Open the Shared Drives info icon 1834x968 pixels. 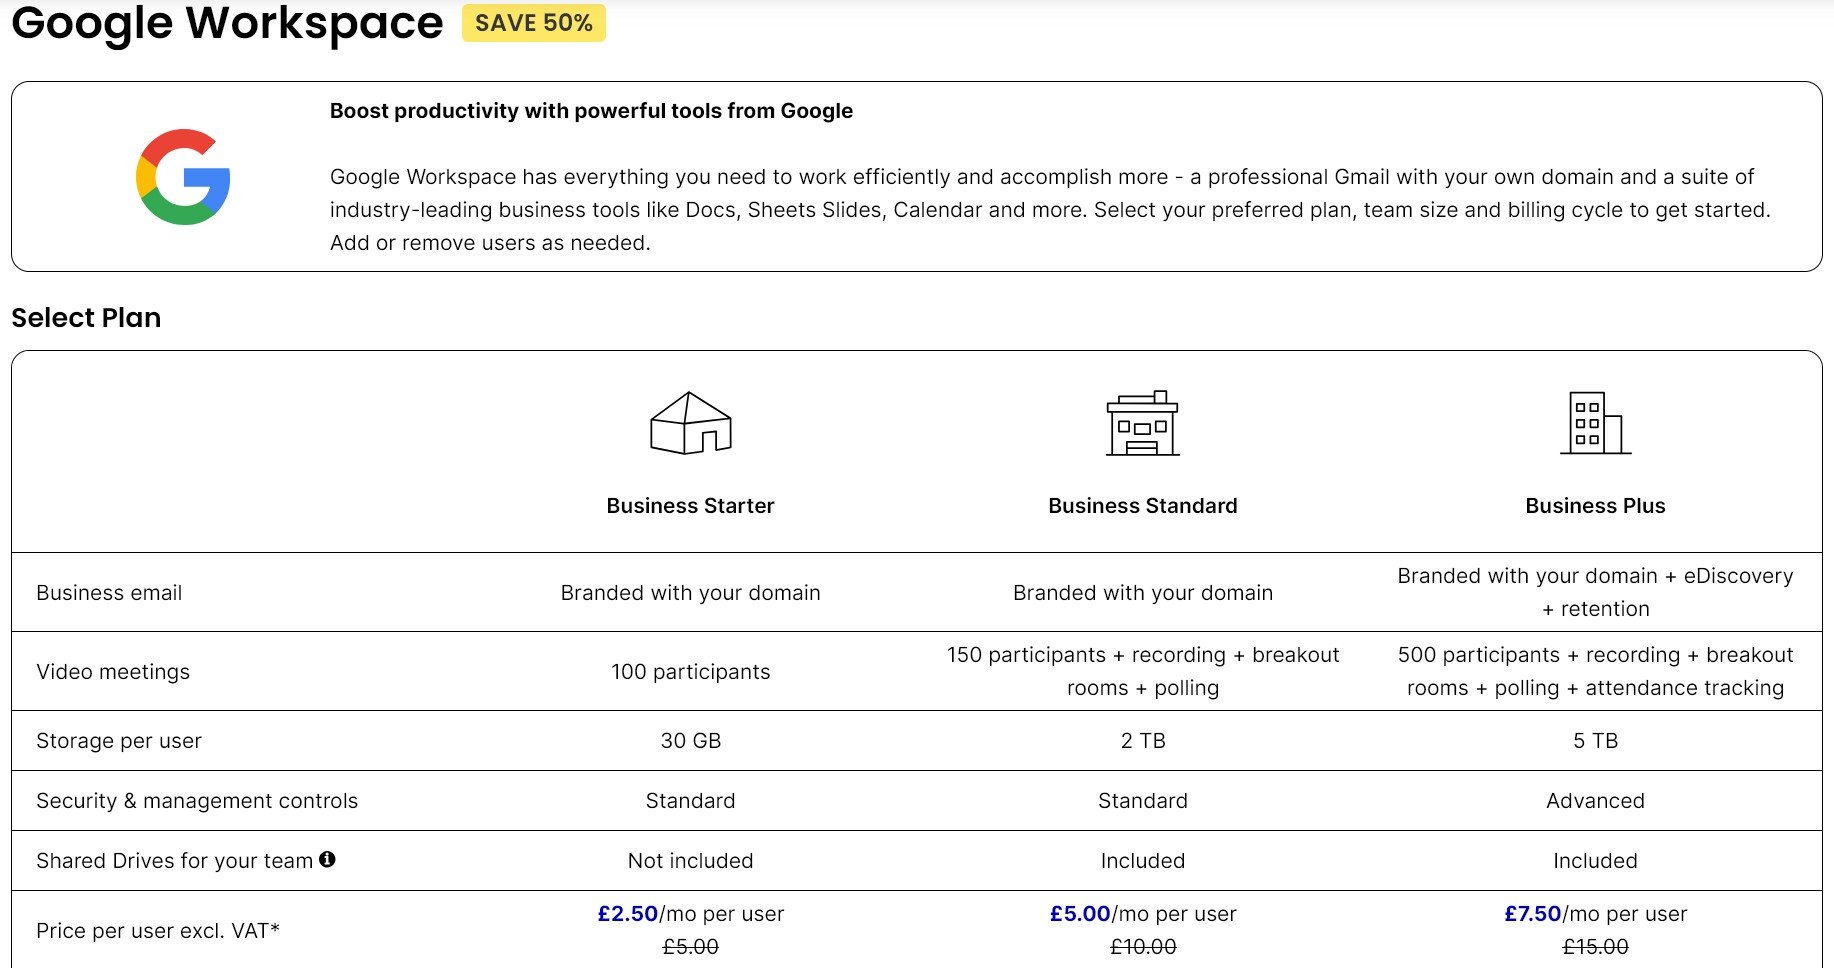tap(327, 859)
